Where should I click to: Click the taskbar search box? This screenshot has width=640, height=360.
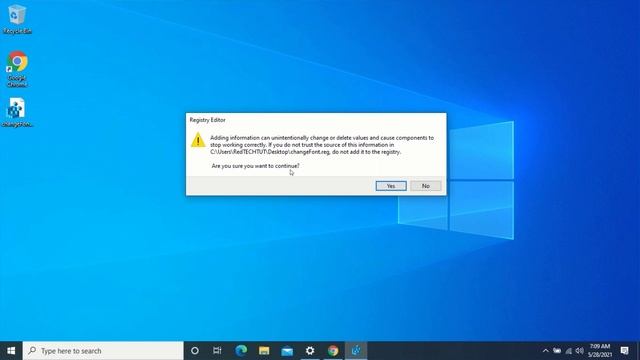coord(103,351)
